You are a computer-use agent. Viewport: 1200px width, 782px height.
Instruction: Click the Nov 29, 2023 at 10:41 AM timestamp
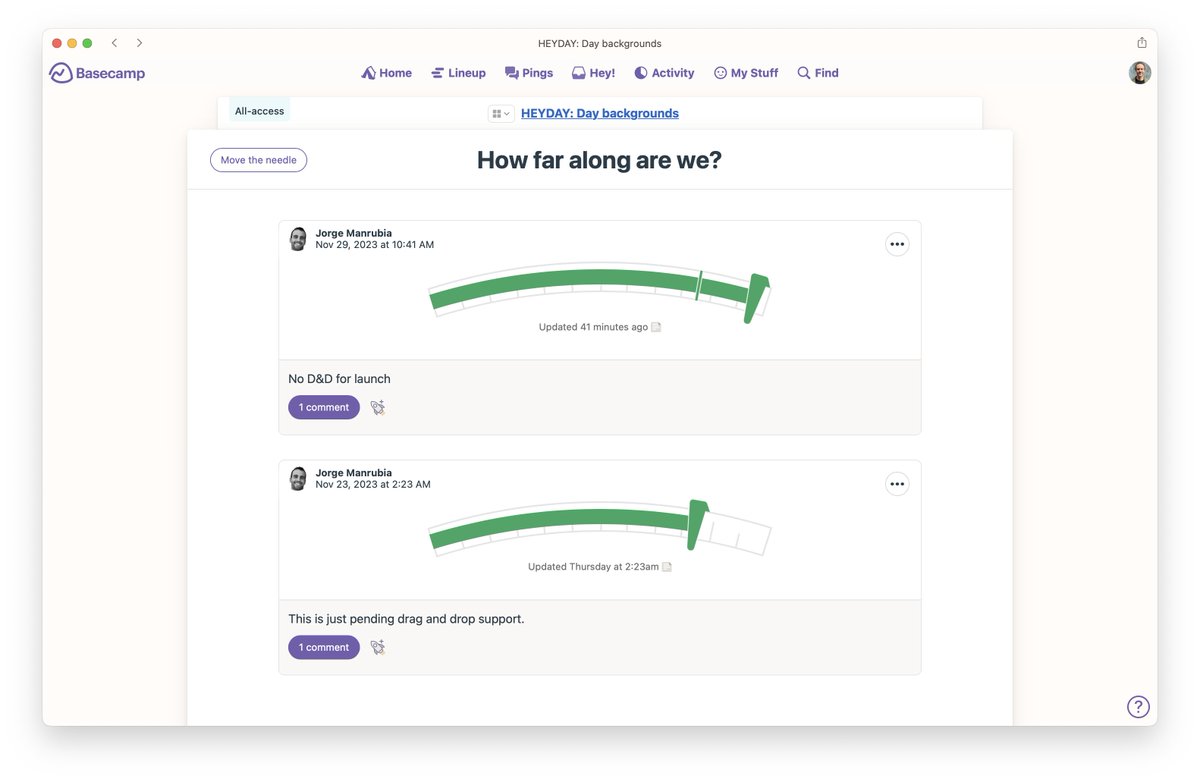click(x=375, y=245)
